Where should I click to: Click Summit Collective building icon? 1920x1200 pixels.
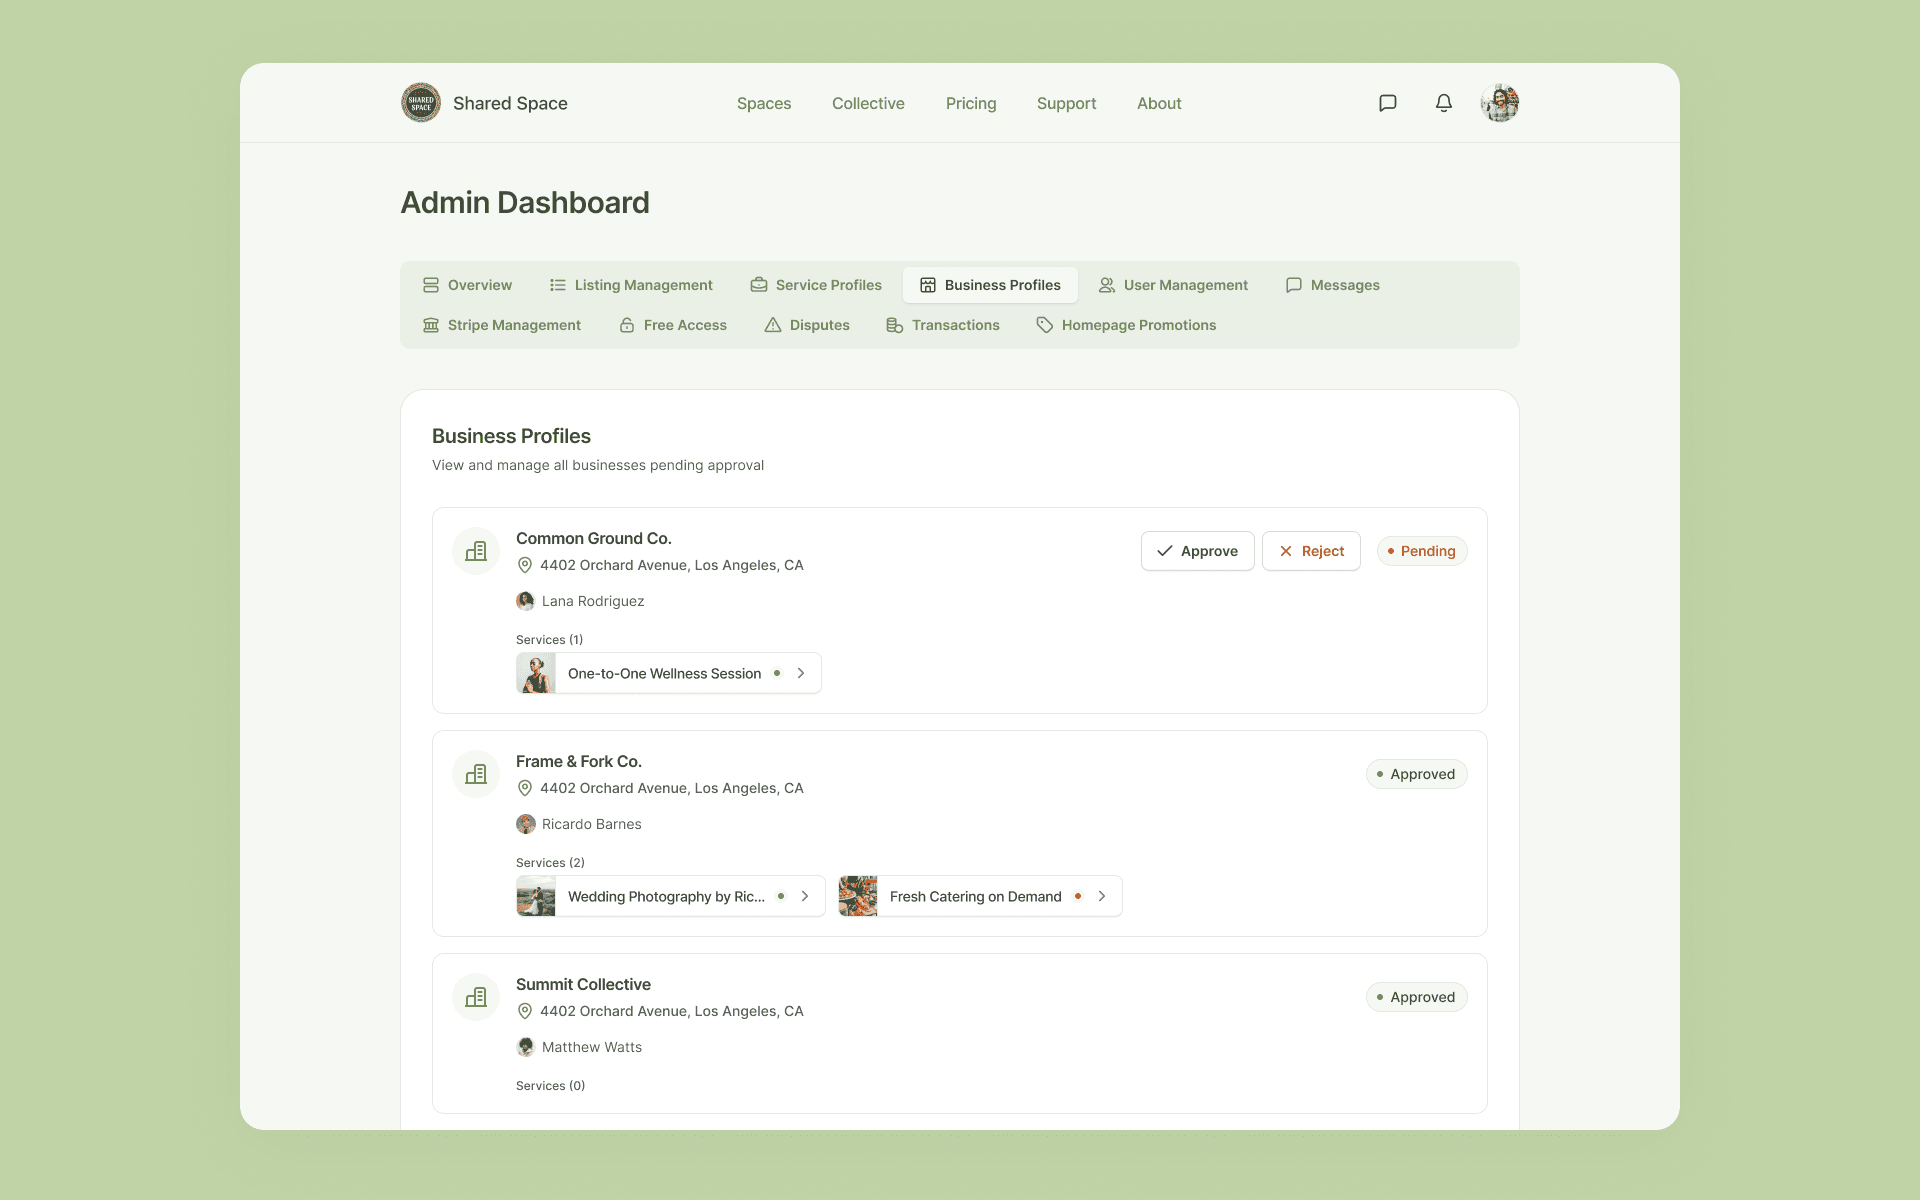(x=476, y=997)
